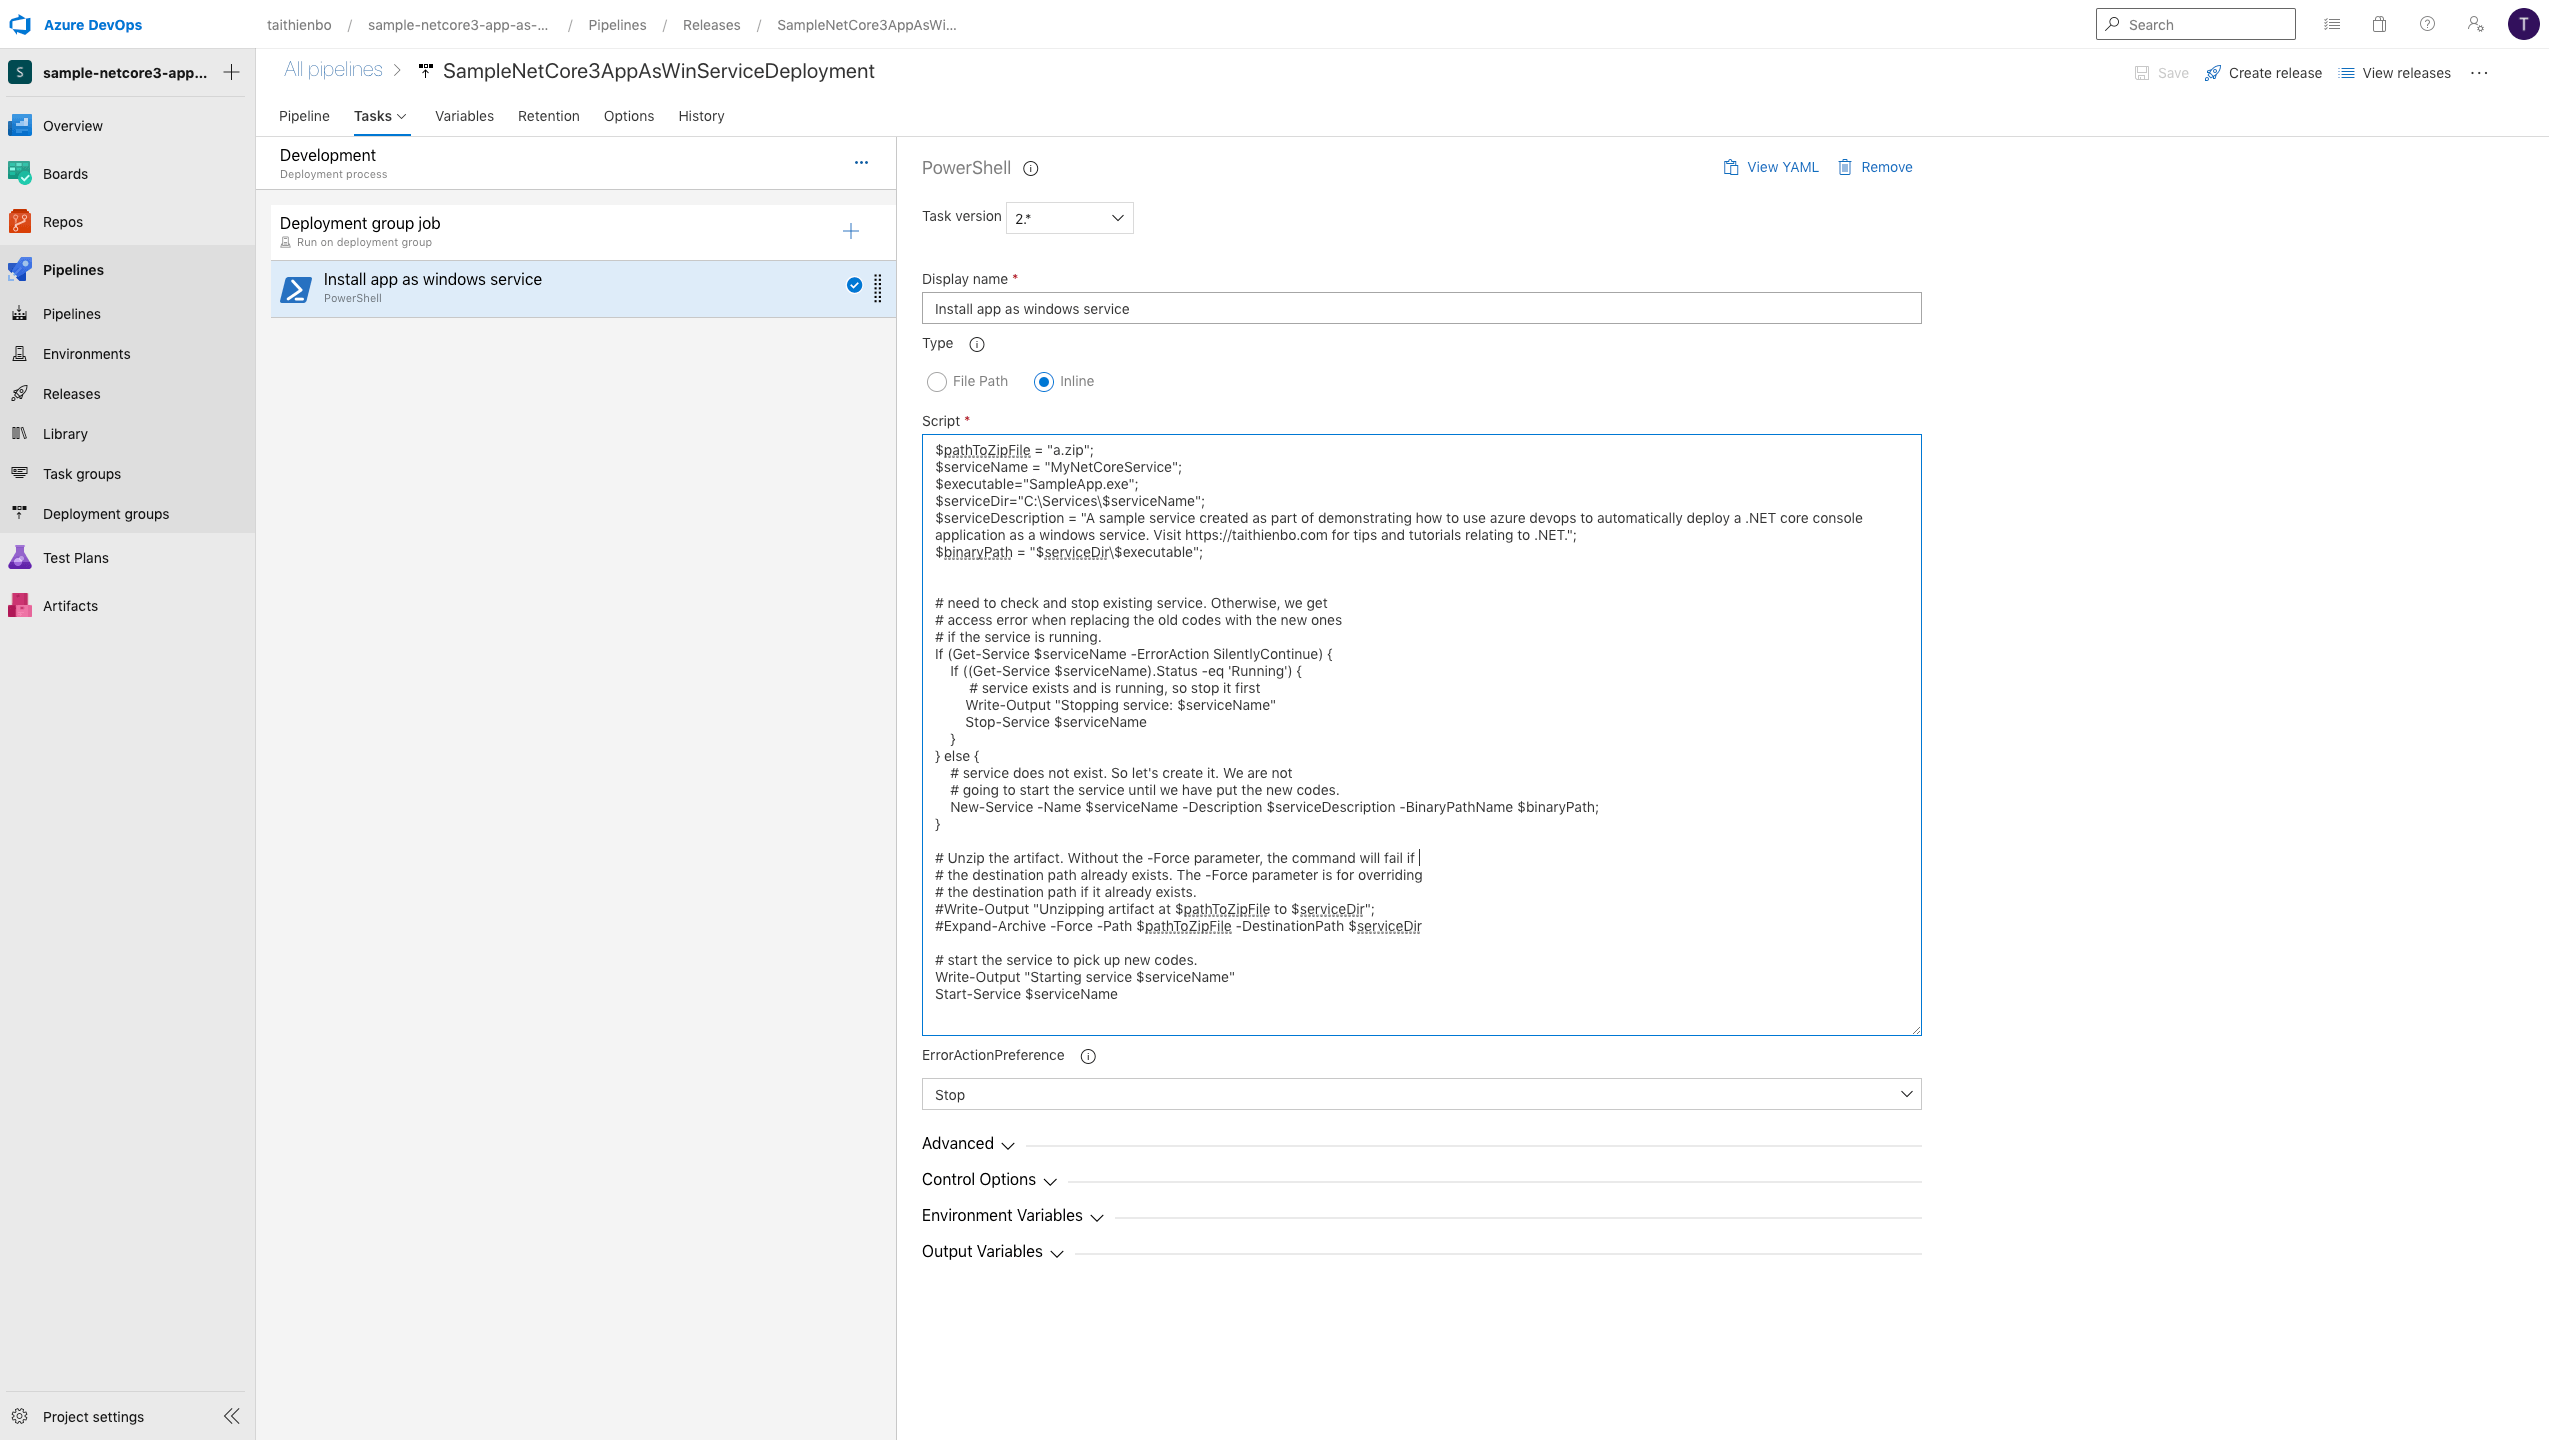This screenshot has width=2549, height=1440.
Task: Select the Inline radio button
Action: click(x=1044, y=382)
